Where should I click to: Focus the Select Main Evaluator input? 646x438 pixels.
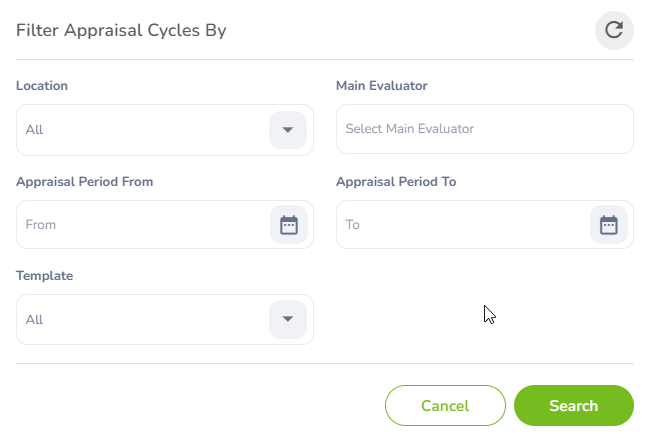coord(484,129)
